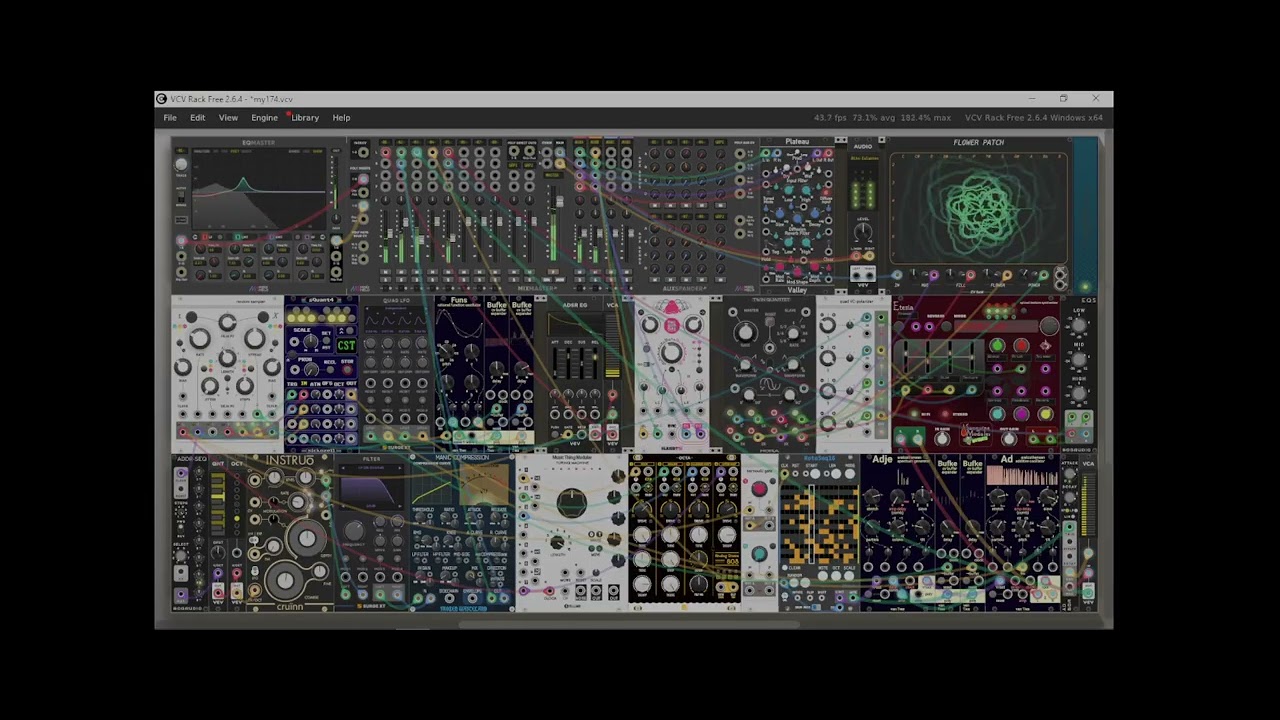The image size is (1280, 720).
Task: Click the HIGH knob on EQS module
Action: pyautogui.click(x=1079, y=392)
